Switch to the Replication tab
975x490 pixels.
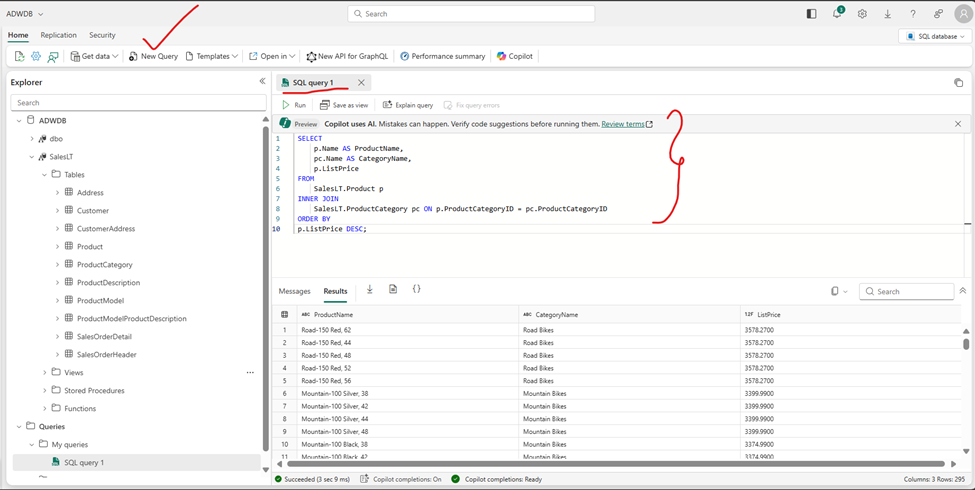(58, 35)
